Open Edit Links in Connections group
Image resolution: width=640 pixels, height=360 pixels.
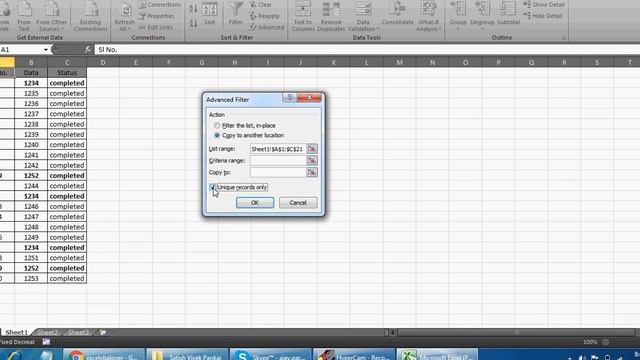pyautogui.click(x=156, y=27)
